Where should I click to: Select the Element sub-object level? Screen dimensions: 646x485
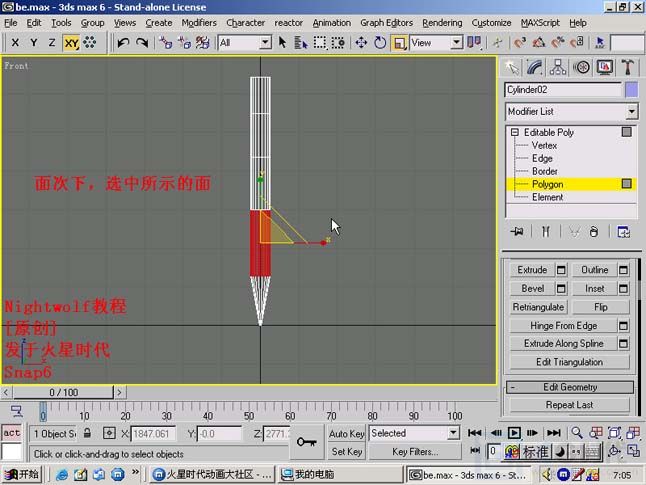point(547,197)
